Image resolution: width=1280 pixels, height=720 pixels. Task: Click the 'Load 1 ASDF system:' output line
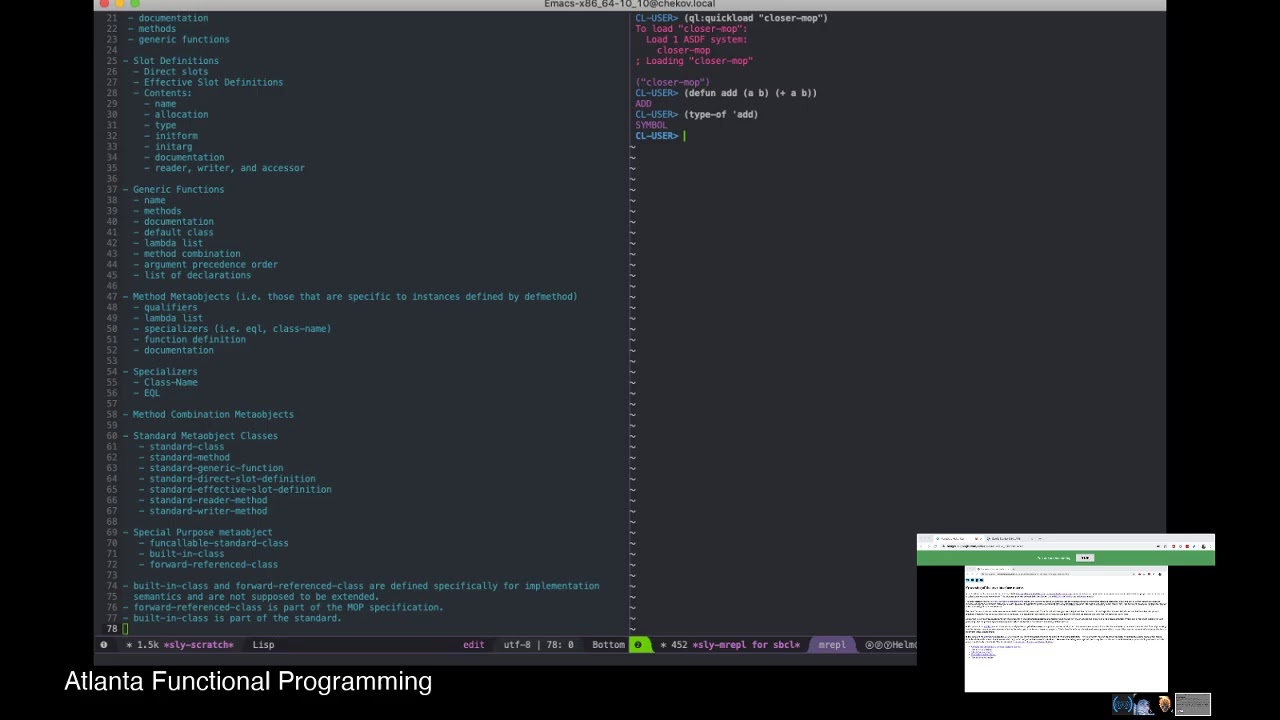coord(696,40)
